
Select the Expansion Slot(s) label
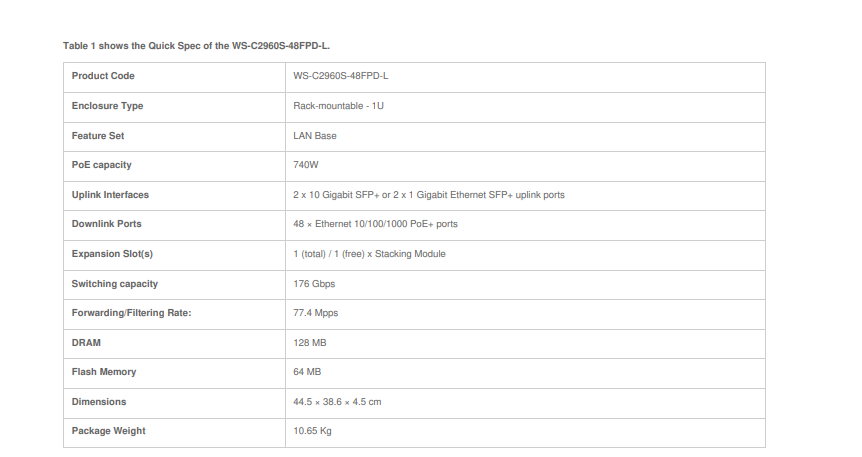112,254
